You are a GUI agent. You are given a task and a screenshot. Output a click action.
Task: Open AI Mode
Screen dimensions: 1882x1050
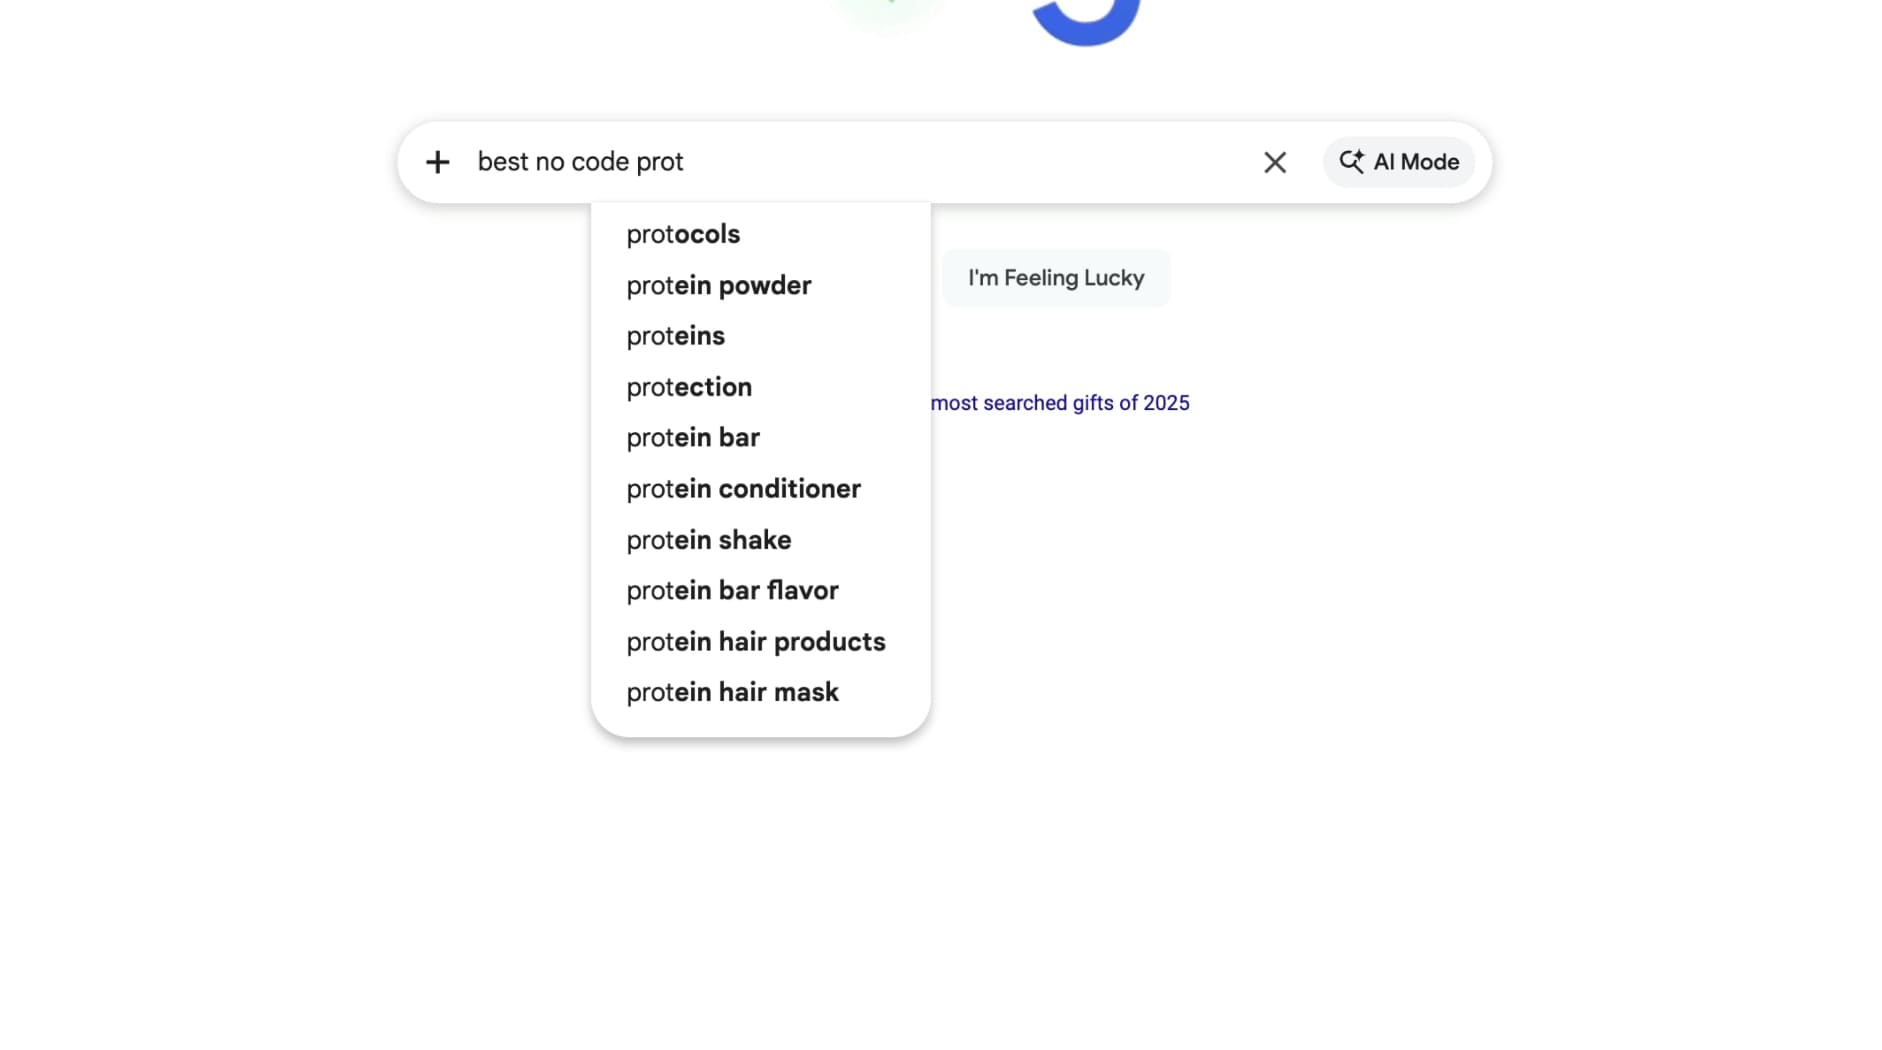(1398, 161)
